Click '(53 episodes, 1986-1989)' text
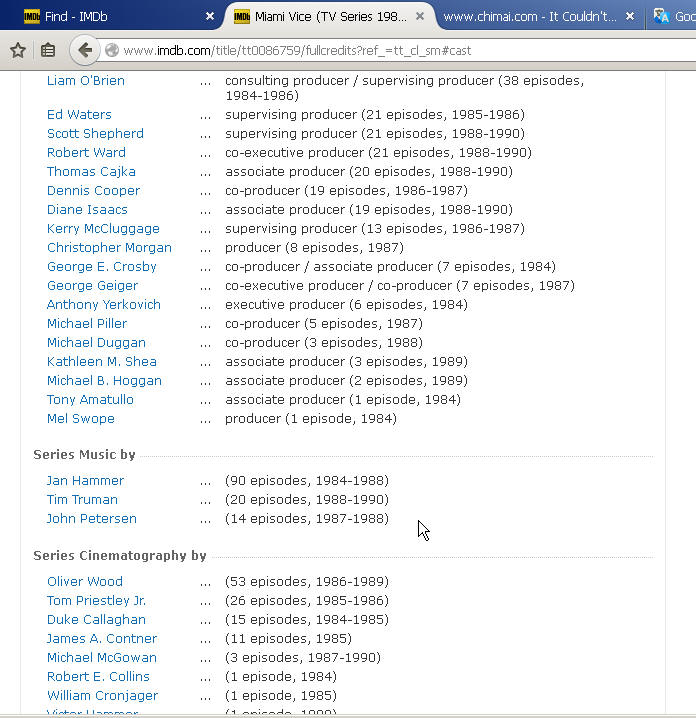 [307, 582]
